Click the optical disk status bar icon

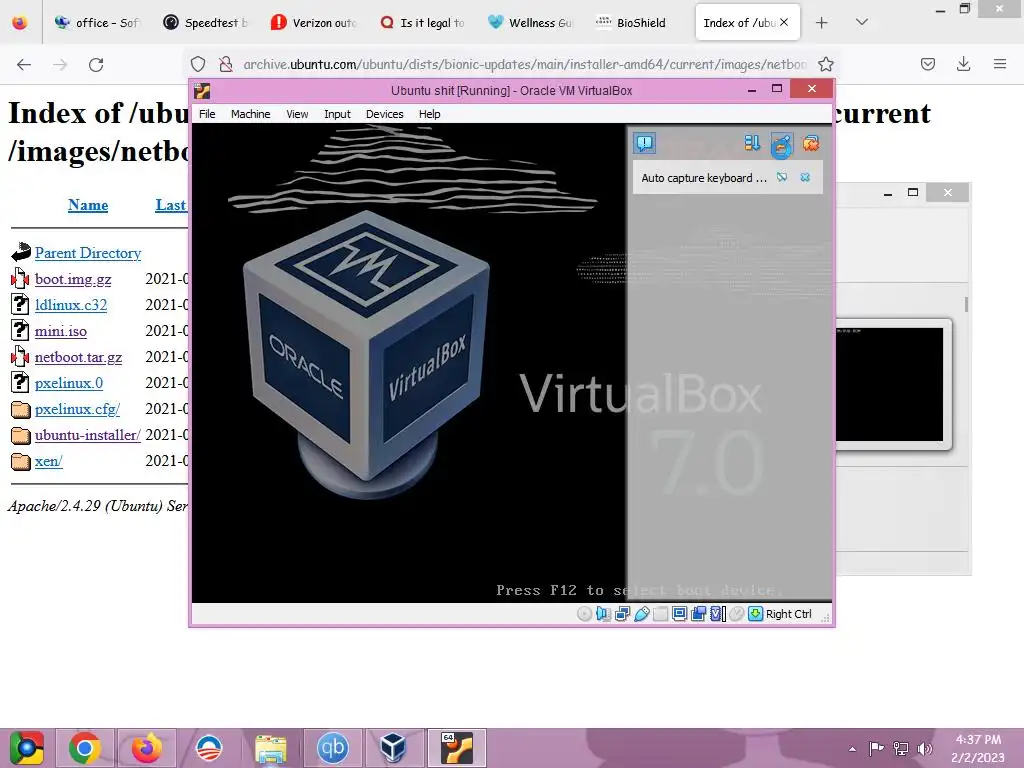tap(584, 614)
